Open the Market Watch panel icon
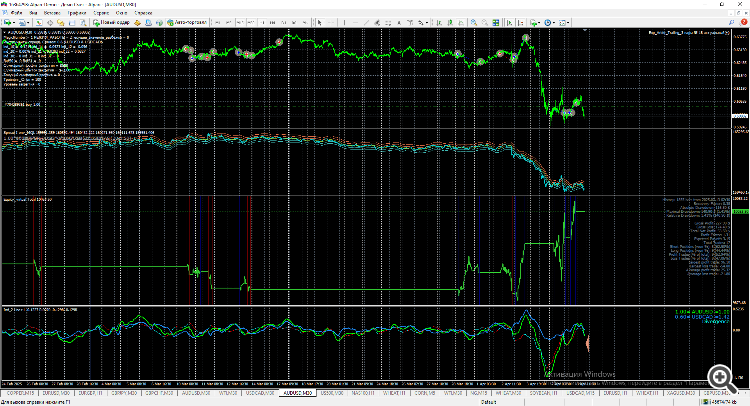Viewport: 750px width, 406px height. (x=39, y=22)
